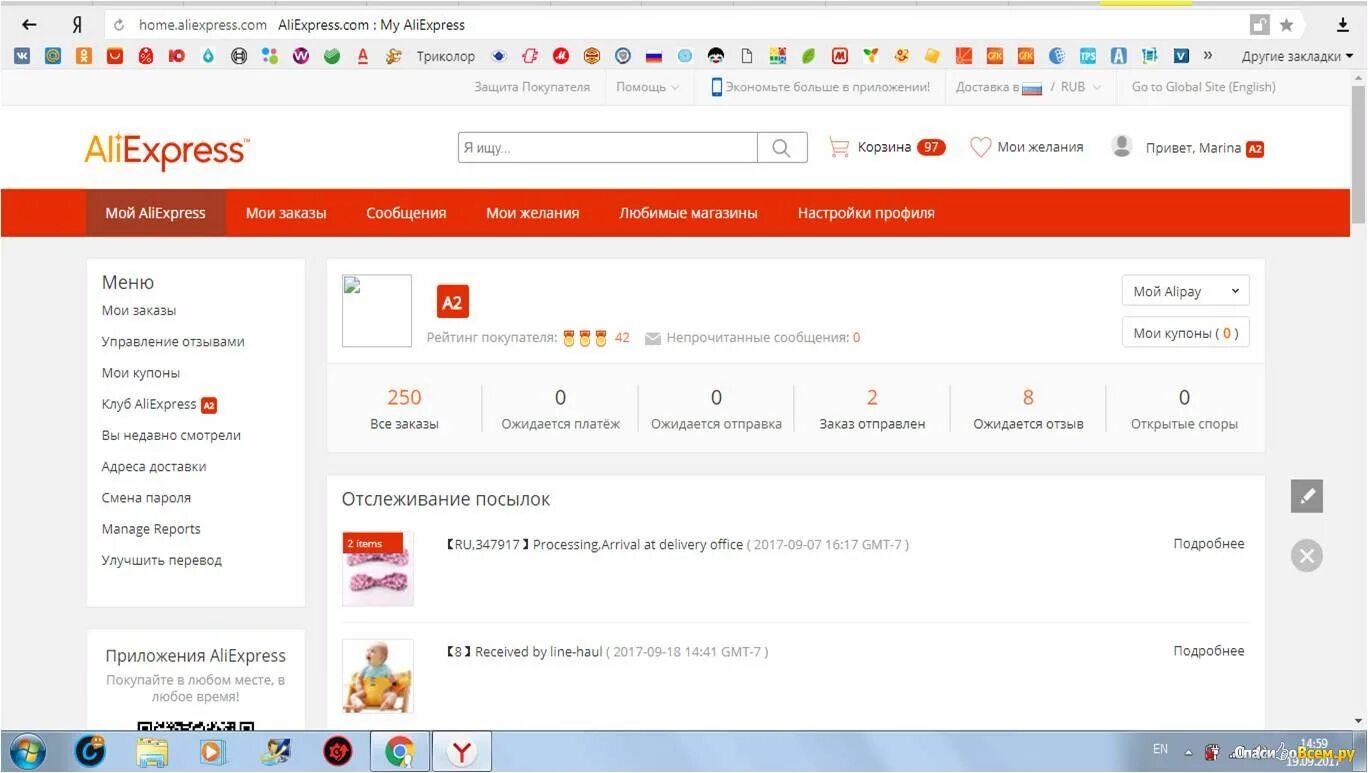
Task: Open Вы недавно смотрели
Action: pyautogui.click(x=171, y=435)
